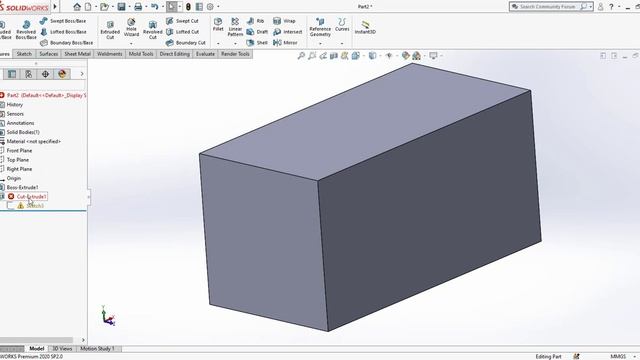The width and height of the screenshot is (640, 360).
Task: Switch to DimXpertManager tab icon
Action: click(45, 74)
